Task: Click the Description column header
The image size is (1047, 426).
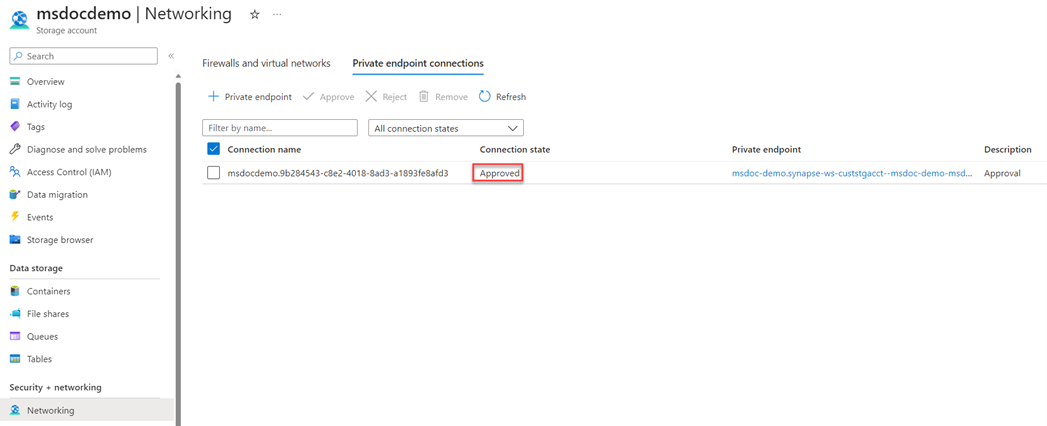Action: coord(1008,150)
